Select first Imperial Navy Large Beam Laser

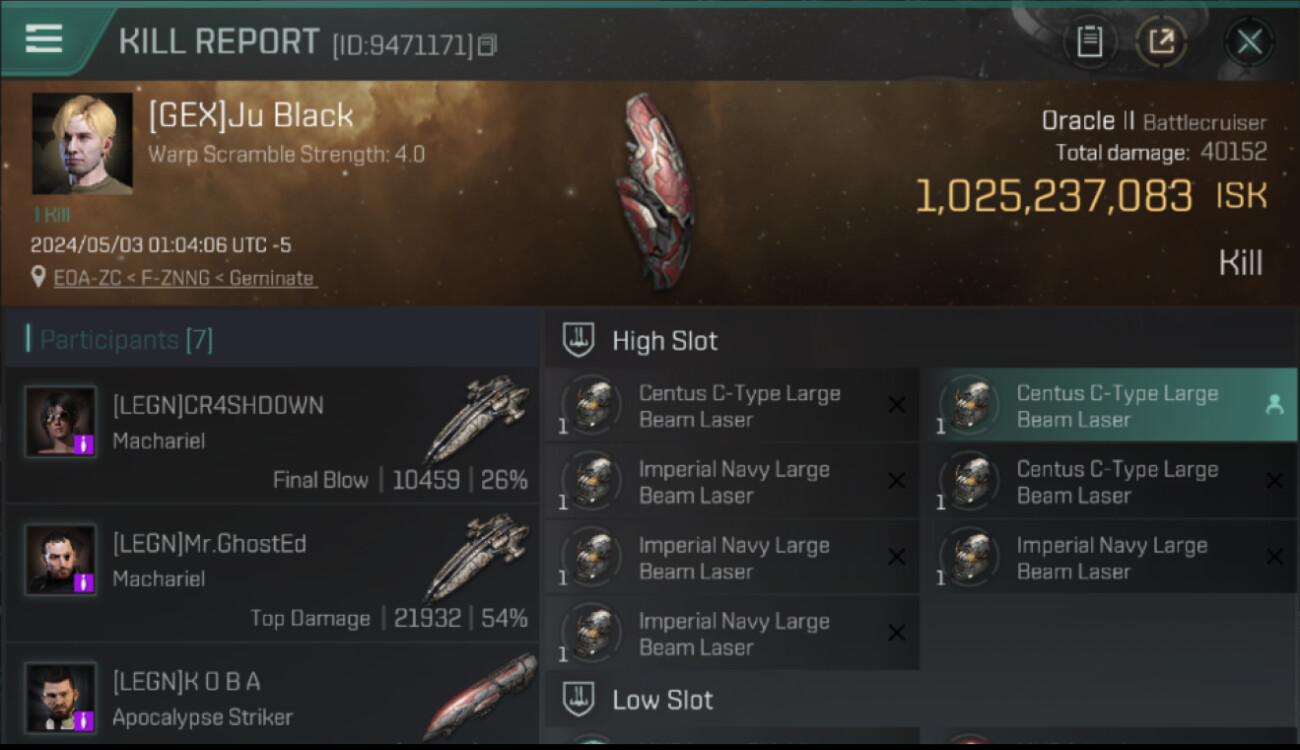click(732, 482)
